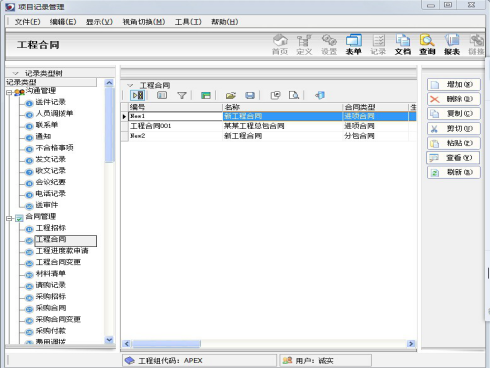Select the 工程合同001 row in table
Viewport: 491px width, 369px height.
[268, 126]
